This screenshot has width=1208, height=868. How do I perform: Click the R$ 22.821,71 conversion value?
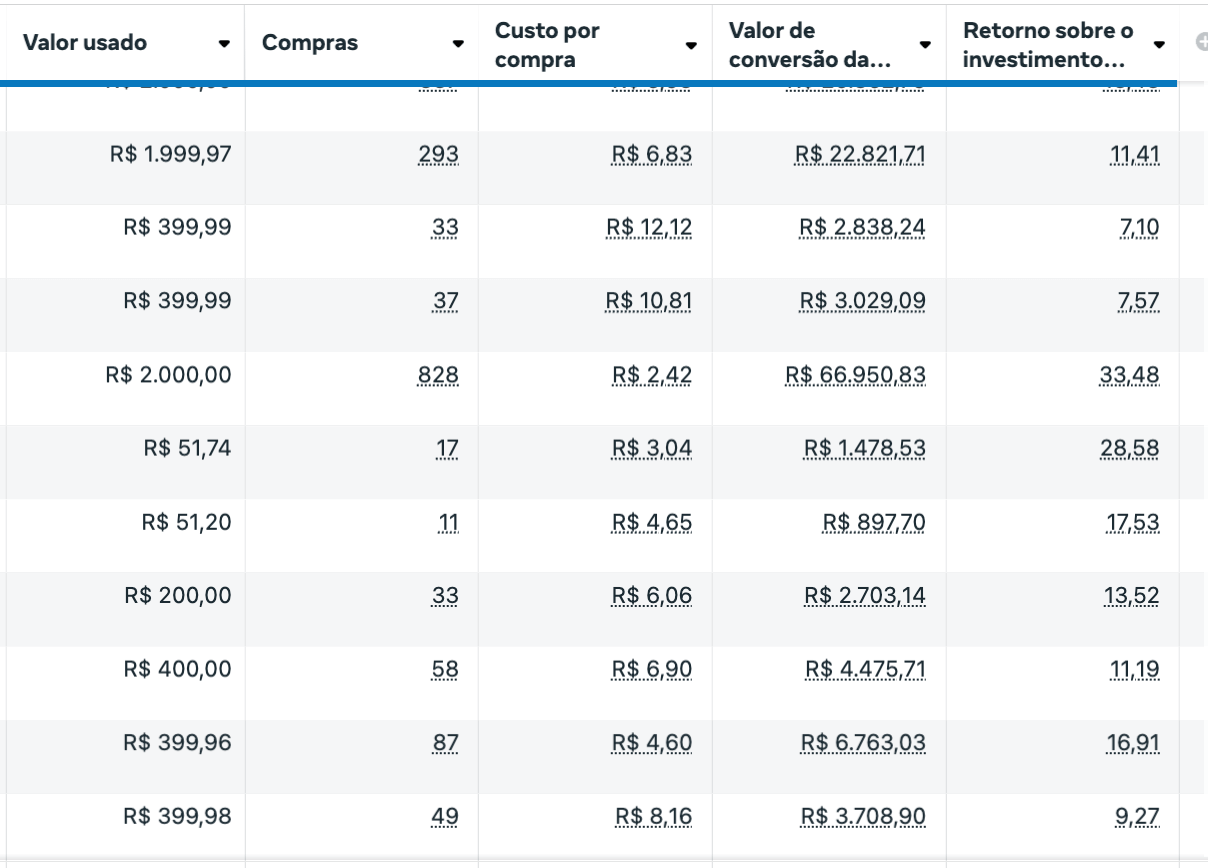click(860, 155)
